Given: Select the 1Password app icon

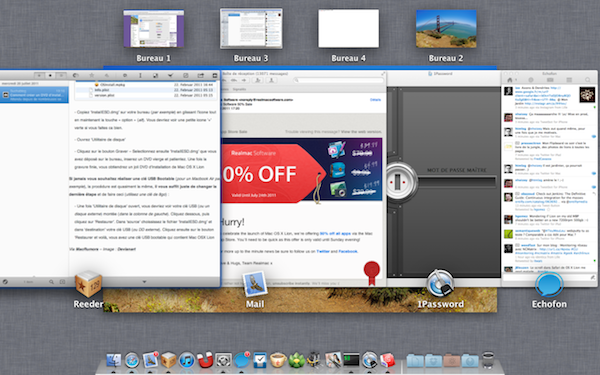Looking at the screenshot, I should [440, 283].
